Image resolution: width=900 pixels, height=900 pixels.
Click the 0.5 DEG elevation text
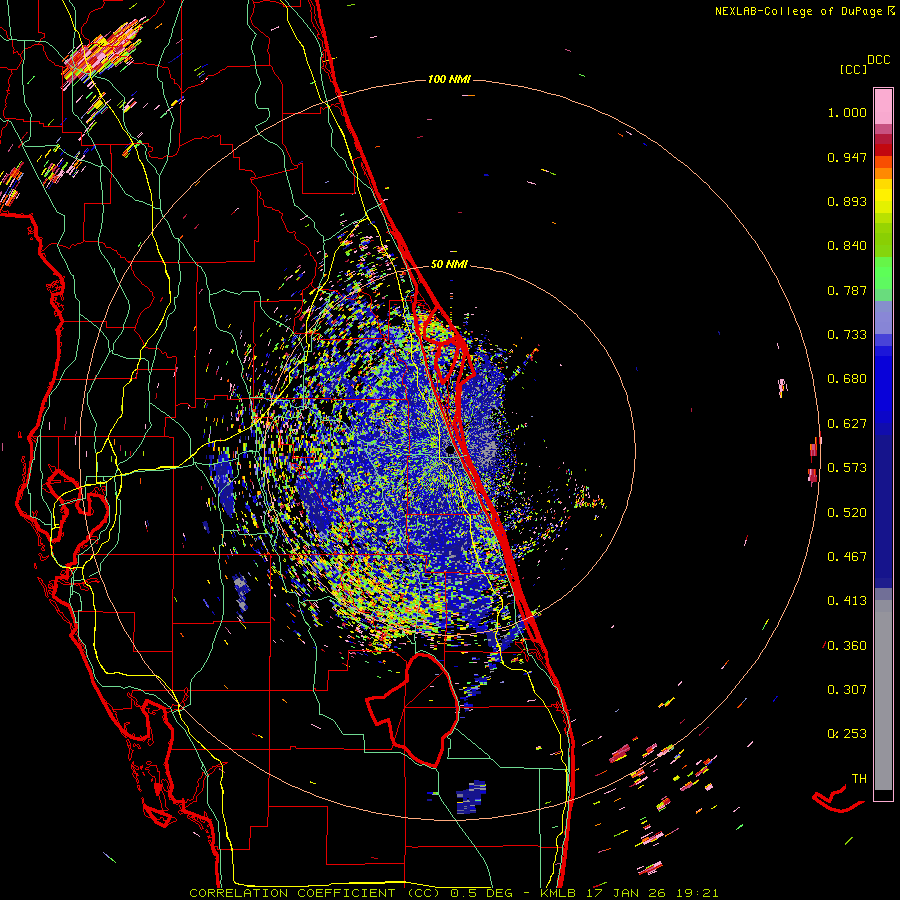tap(483, 893)
